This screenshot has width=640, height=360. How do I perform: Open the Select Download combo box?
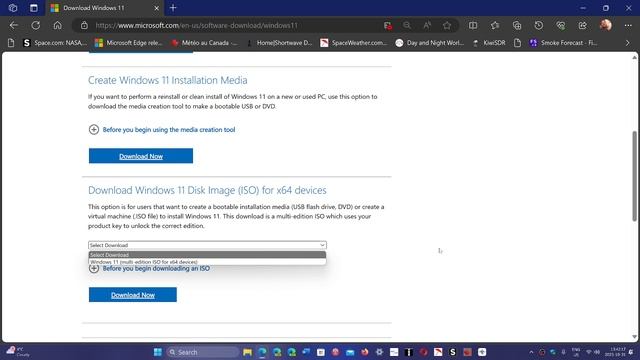coord(207,245)
